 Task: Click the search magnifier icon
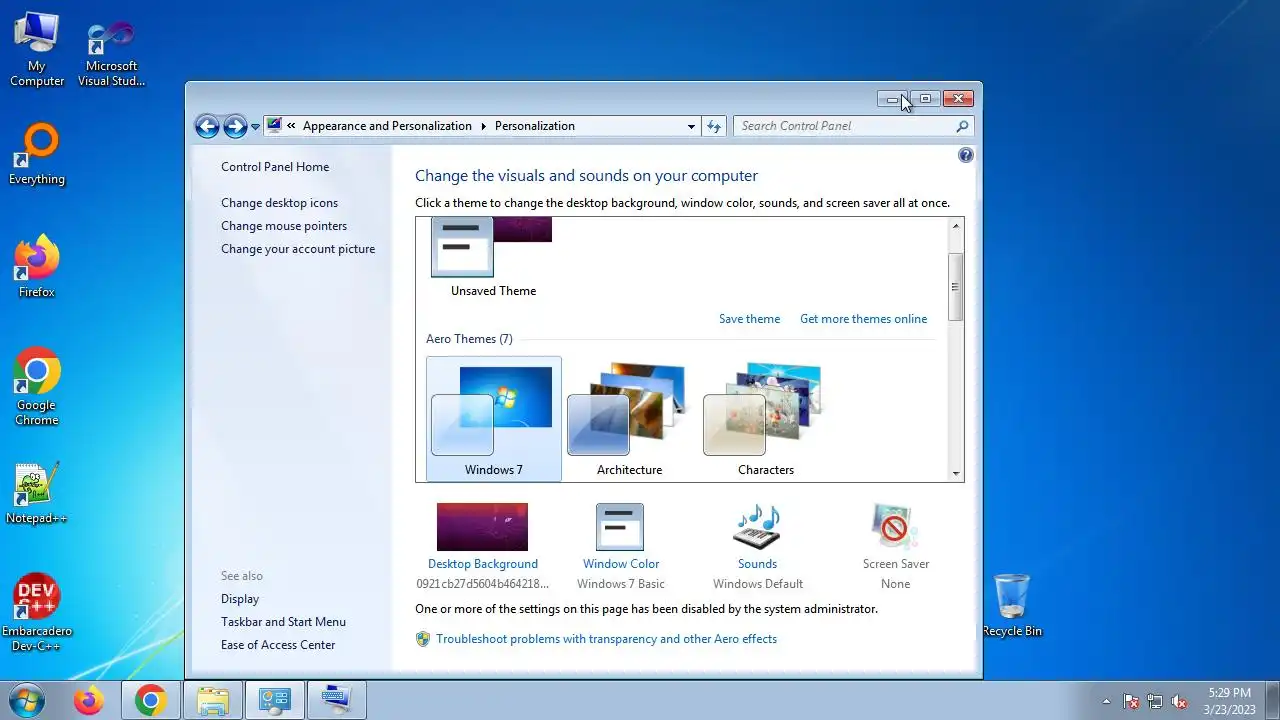coord(962,126)
